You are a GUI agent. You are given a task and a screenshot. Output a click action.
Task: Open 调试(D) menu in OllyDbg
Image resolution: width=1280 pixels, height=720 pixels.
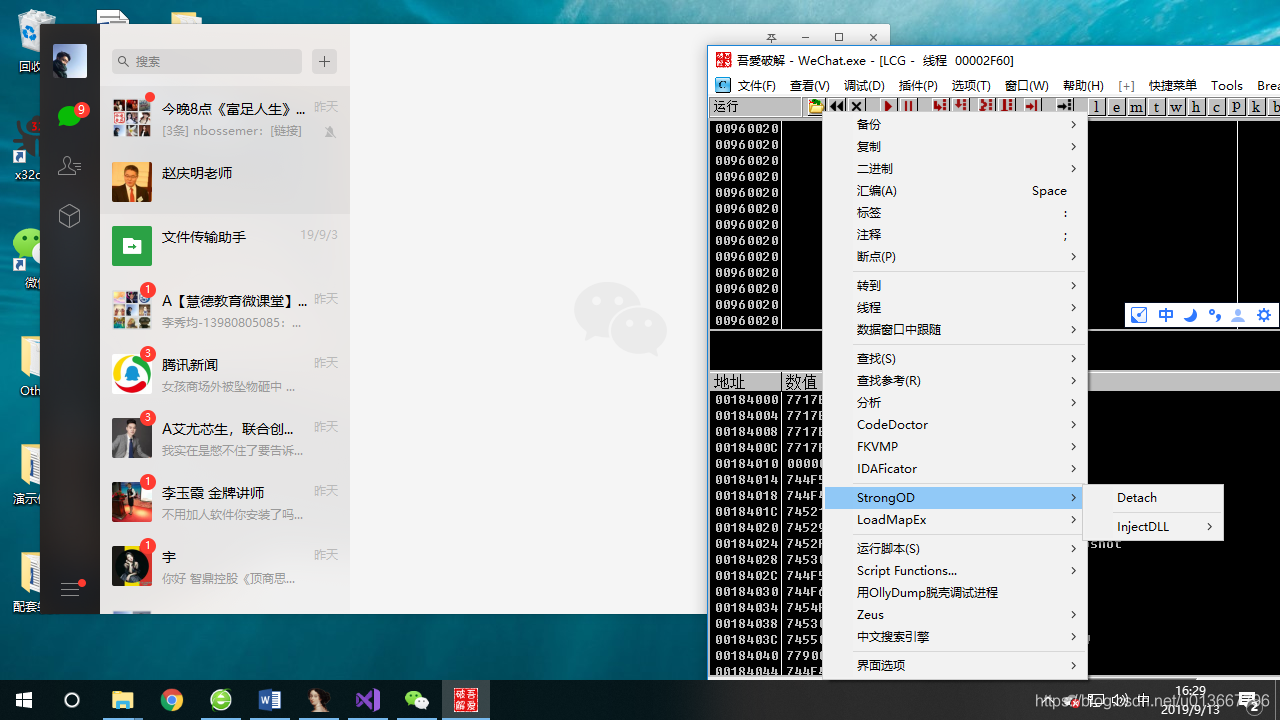(x=864, y=86)
